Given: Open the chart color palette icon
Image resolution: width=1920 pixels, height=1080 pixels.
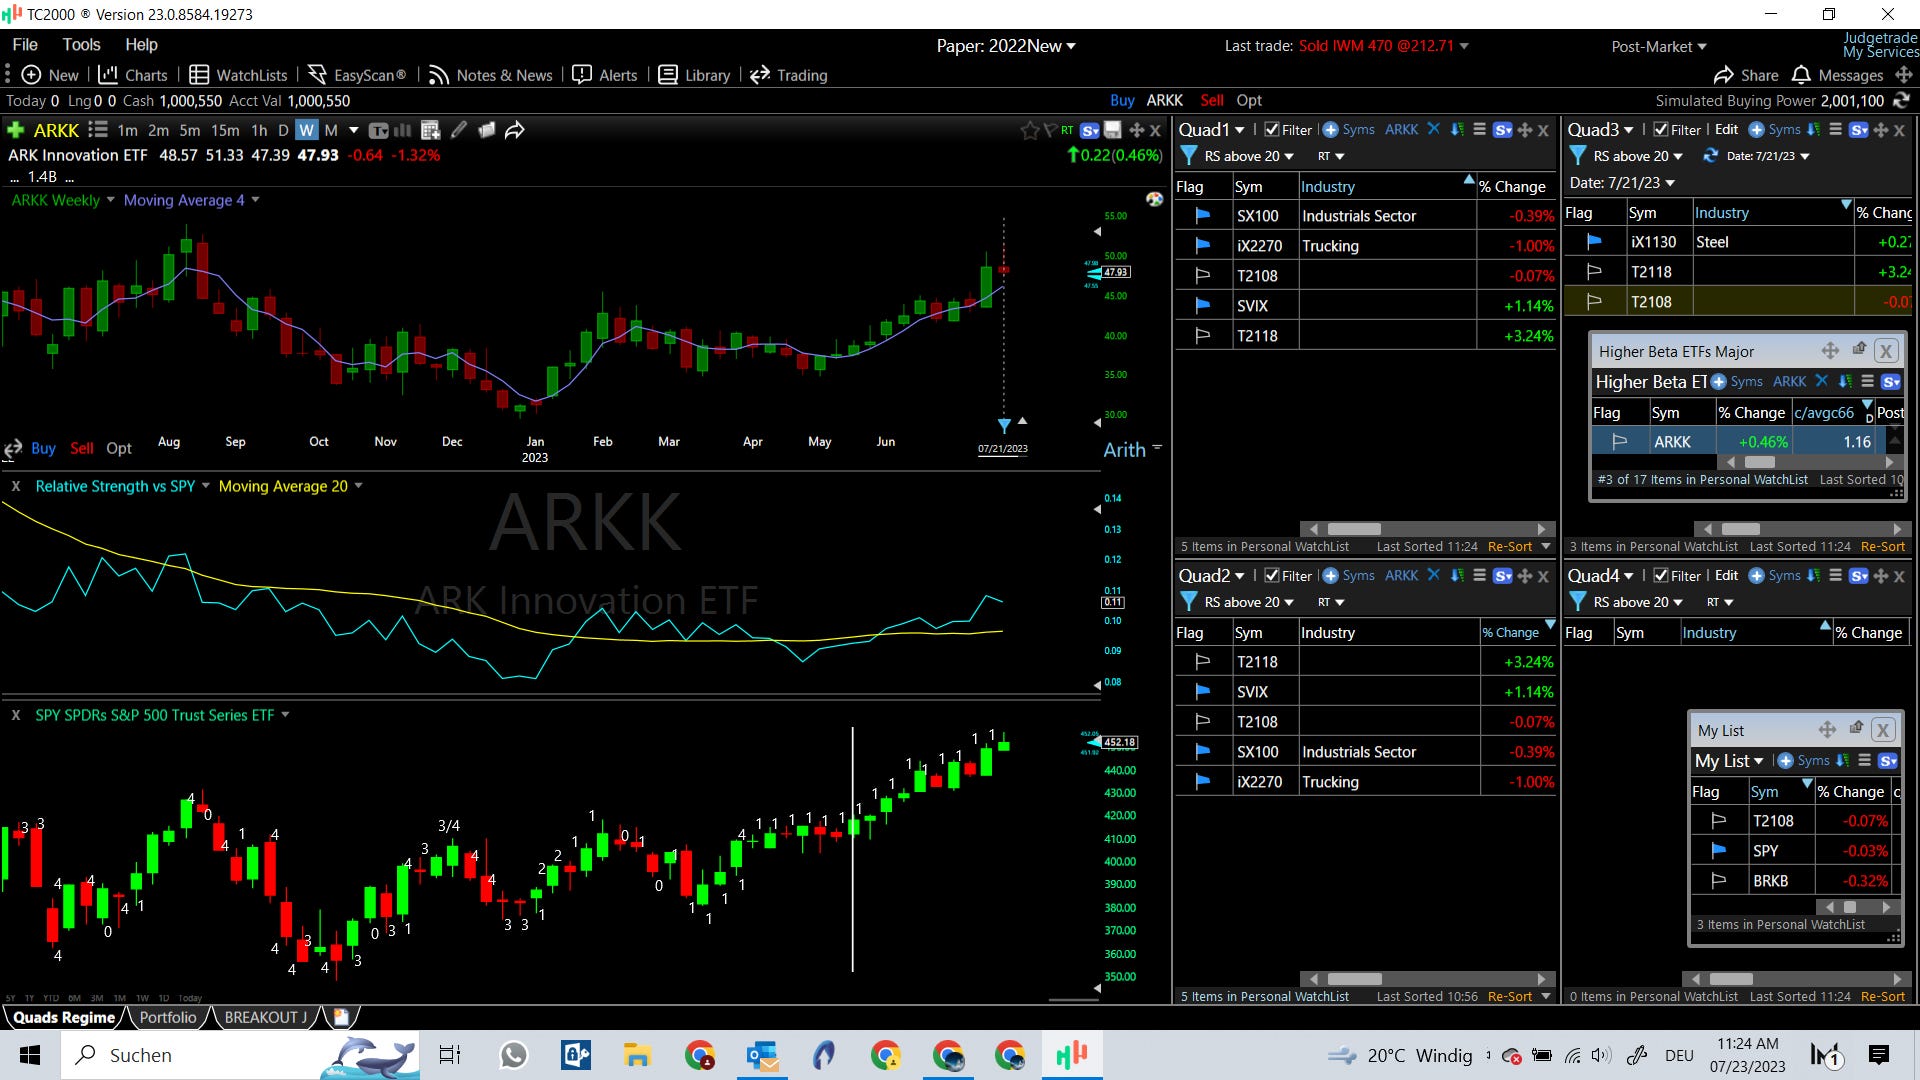Looking at the screenshot, I should [1154, 199].
